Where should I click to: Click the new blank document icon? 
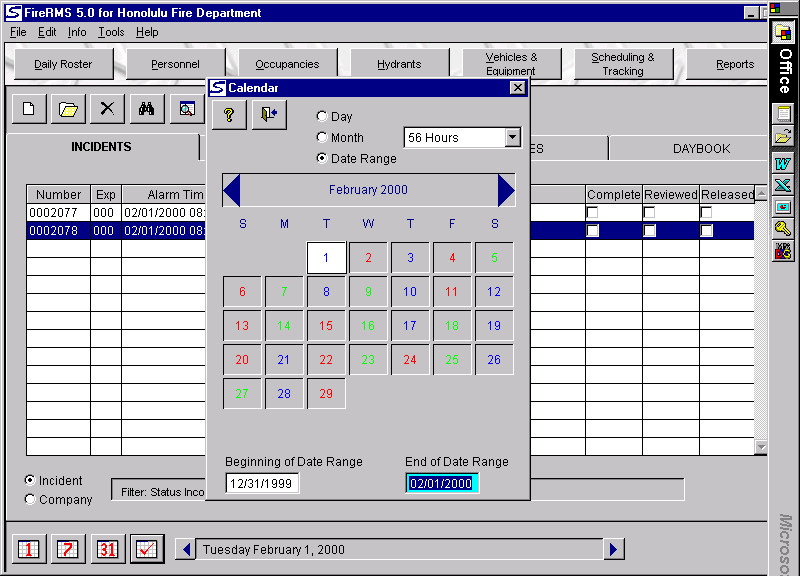click(x=28, y=109)
